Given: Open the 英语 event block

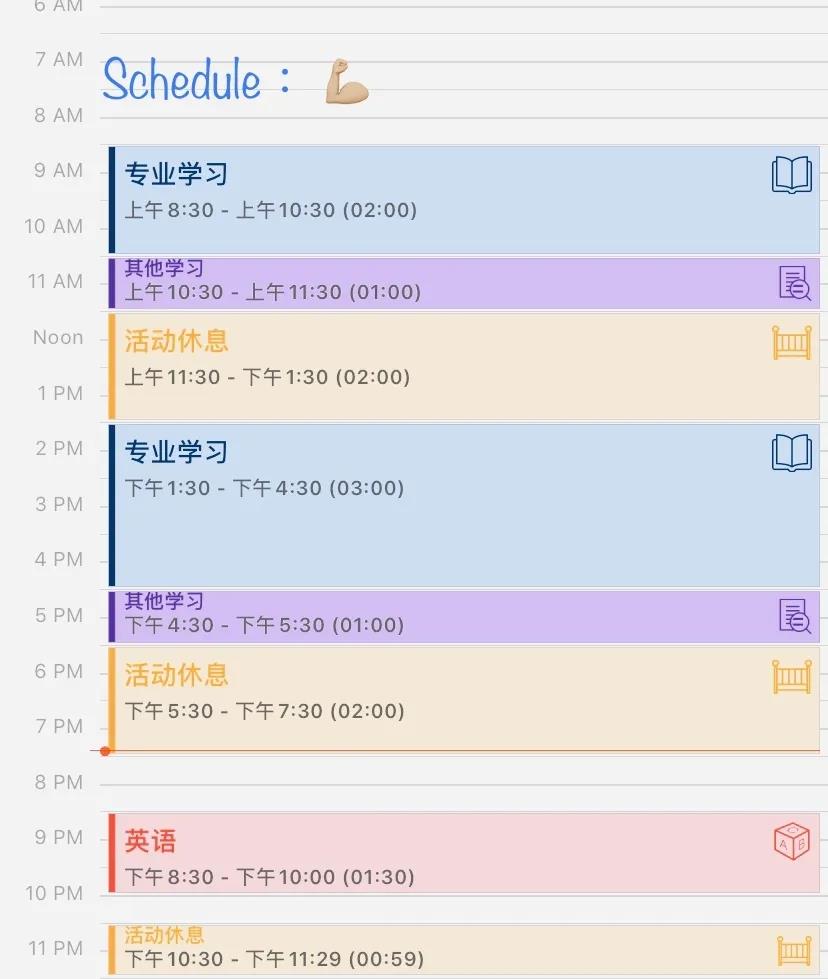Looking at the screenshot, I should 464,853.
